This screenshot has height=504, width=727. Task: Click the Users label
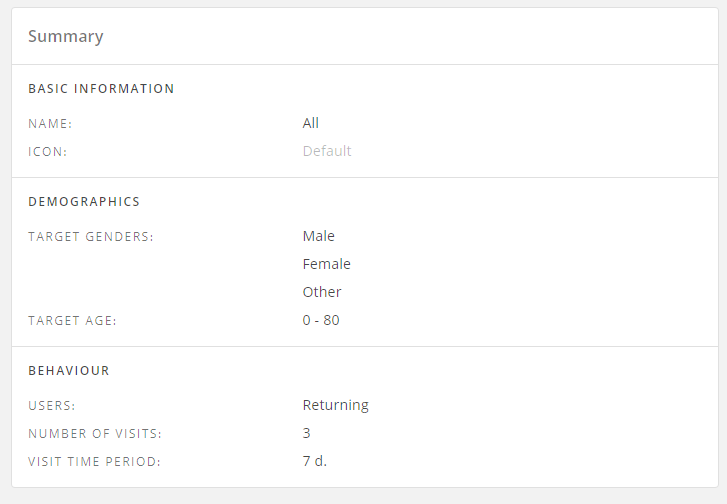click(52, 406)
